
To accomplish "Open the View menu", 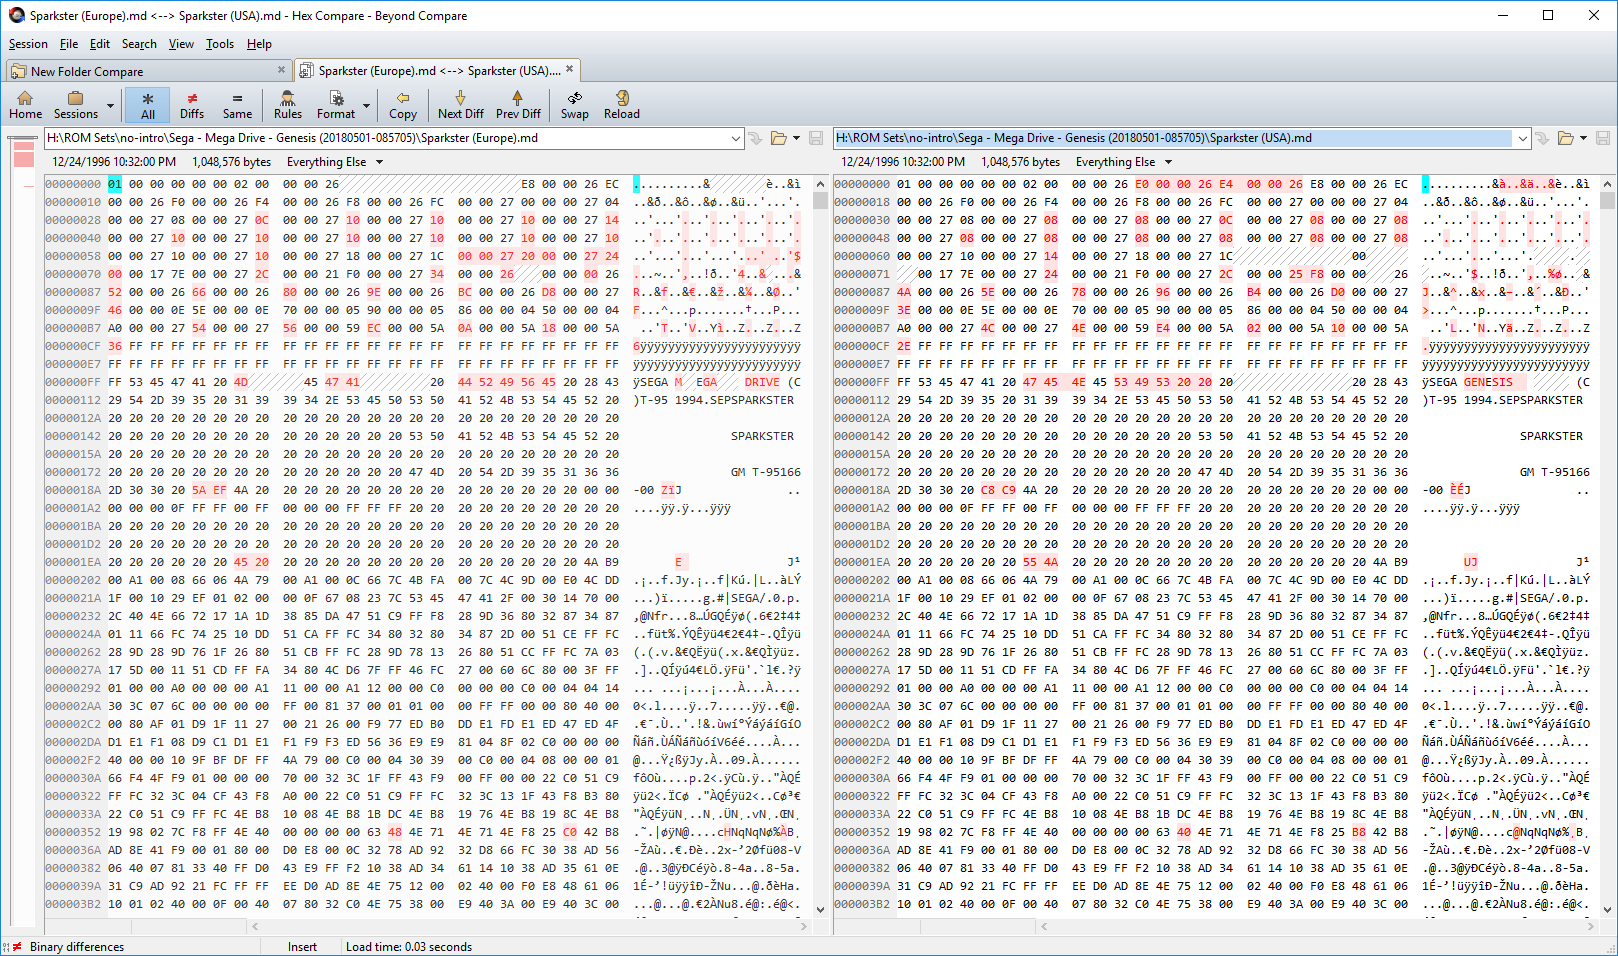I will pos(181,44).
